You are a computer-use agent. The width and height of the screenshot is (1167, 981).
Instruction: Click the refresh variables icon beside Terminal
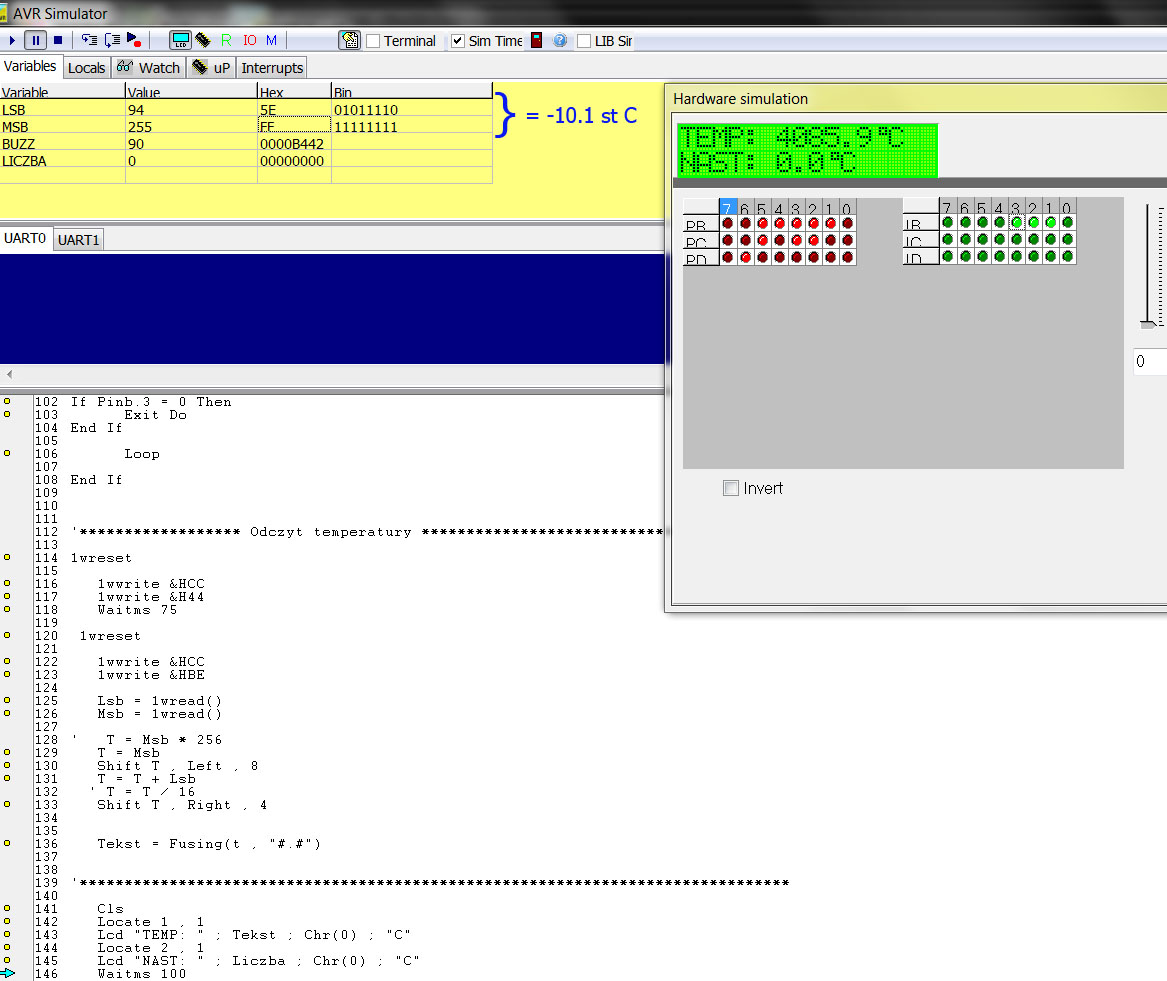click(x=349, y=40)
